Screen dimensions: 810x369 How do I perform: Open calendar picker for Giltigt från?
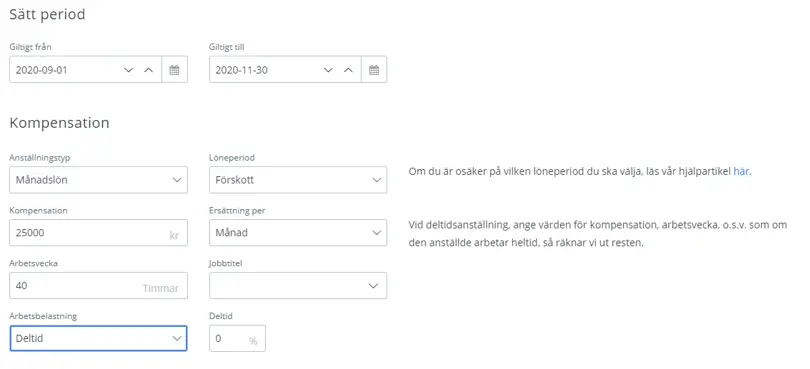(x=175, y=70)
